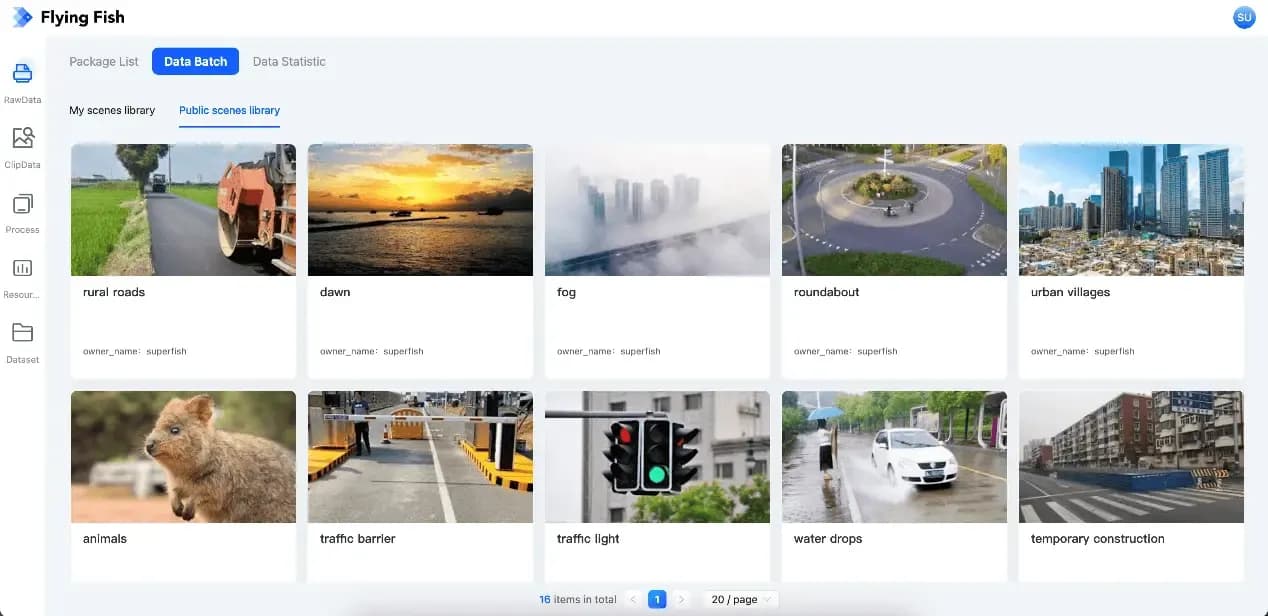Select Public scenes library tab

click(x=229, y=110)
